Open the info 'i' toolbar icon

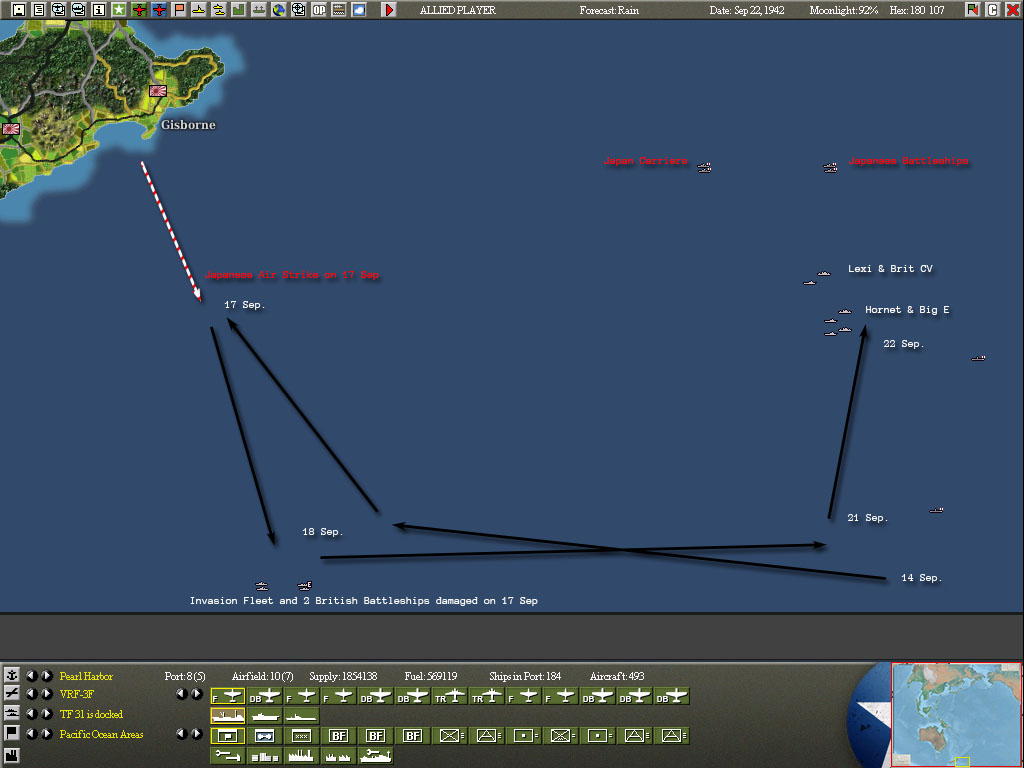(99, 10)
